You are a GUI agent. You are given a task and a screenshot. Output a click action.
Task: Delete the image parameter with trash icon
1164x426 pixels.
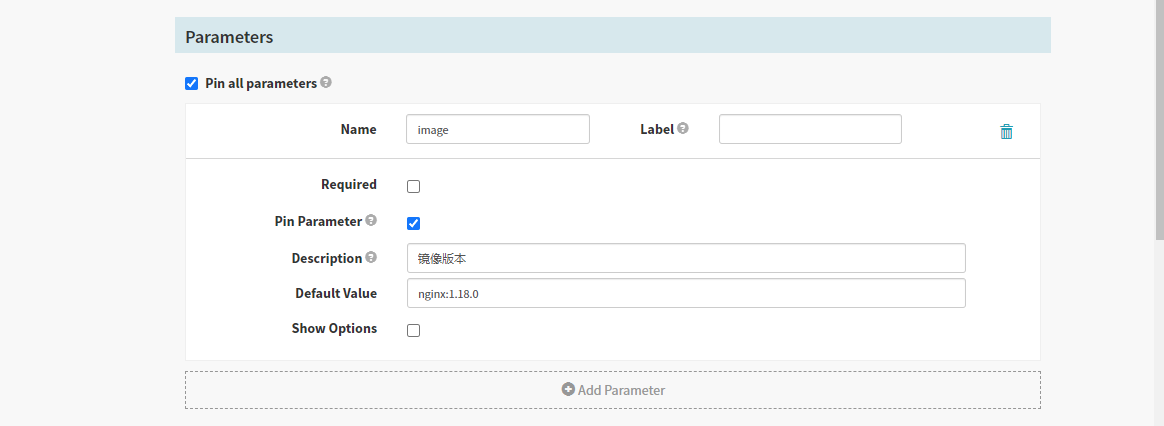pos(1006,131)
